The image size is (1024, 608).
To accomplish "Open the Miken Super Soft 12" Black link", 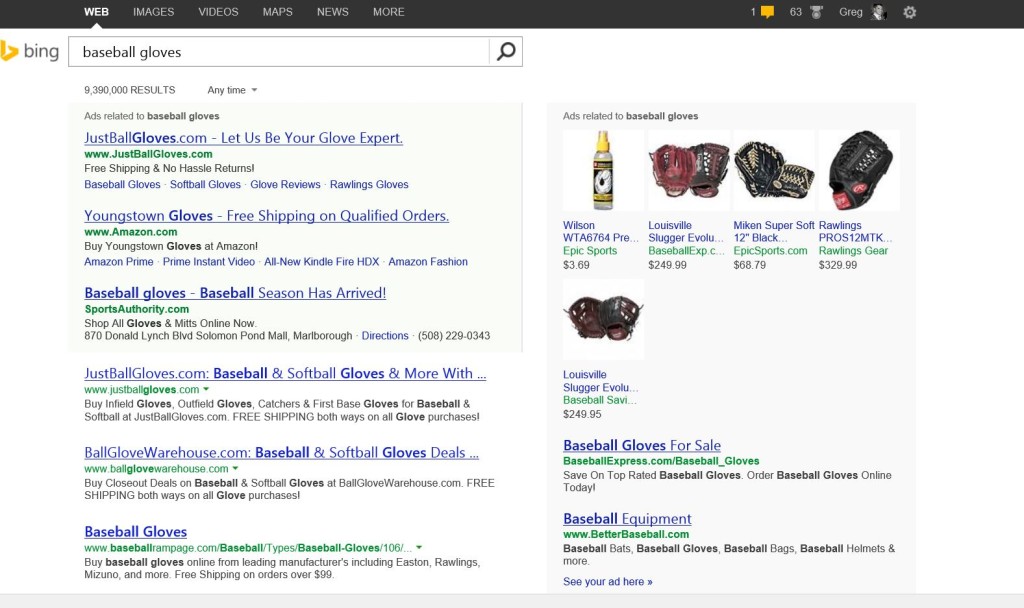I will [774, 231].
